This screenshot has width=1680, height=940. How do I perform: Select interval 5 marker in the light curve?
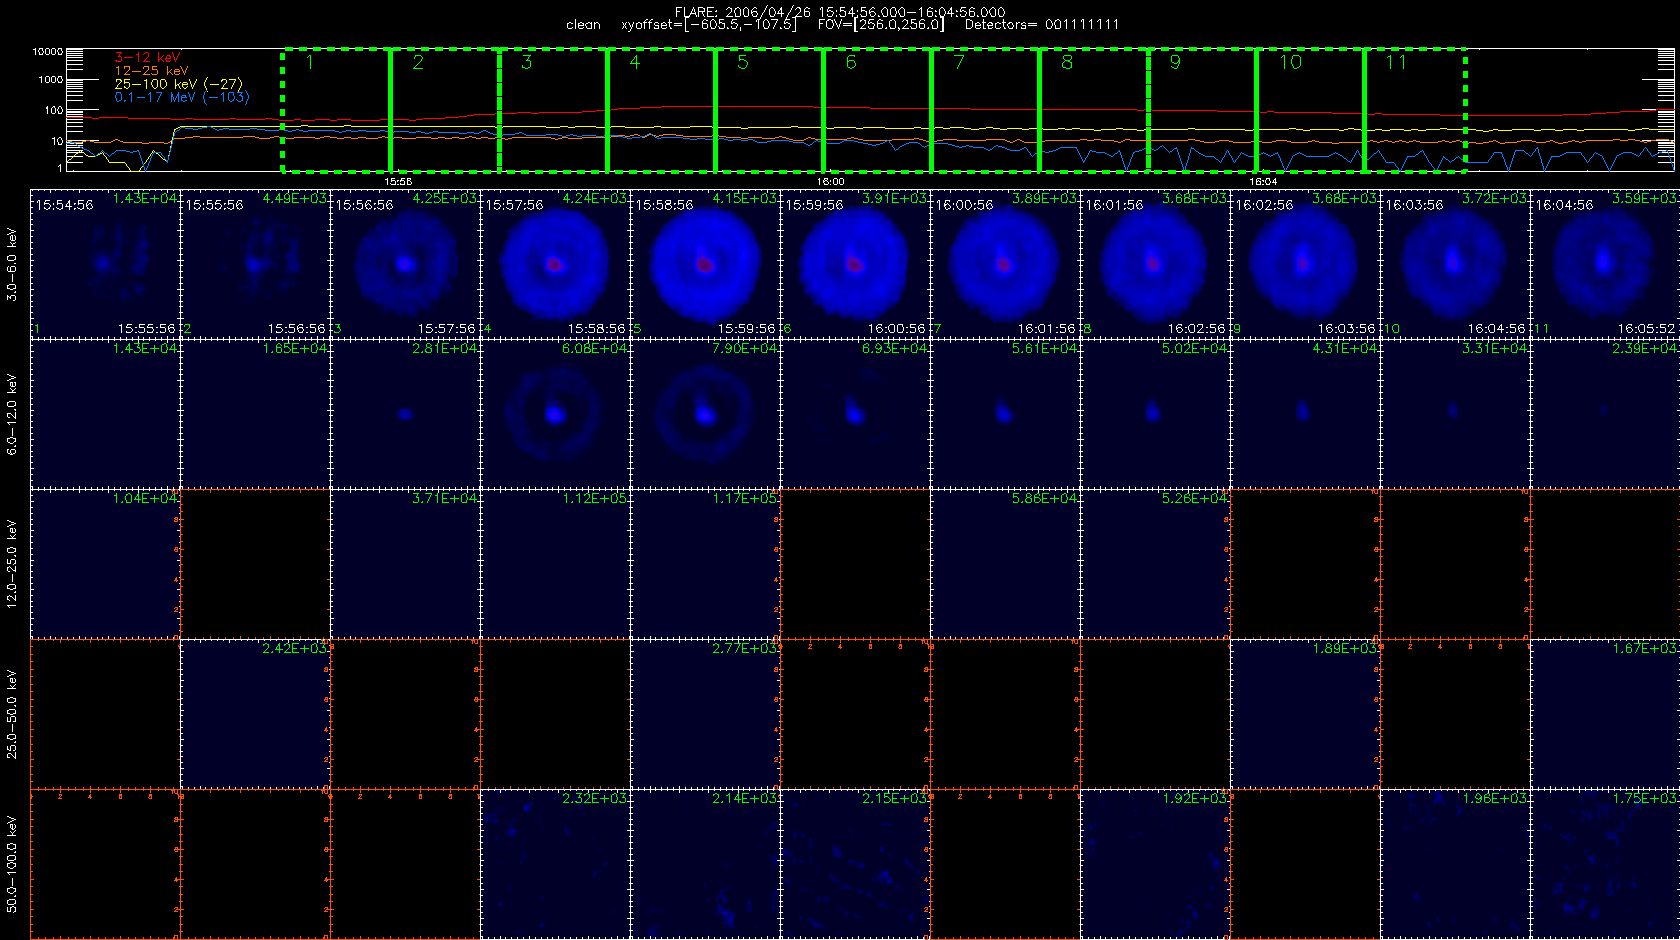(742, 63)
